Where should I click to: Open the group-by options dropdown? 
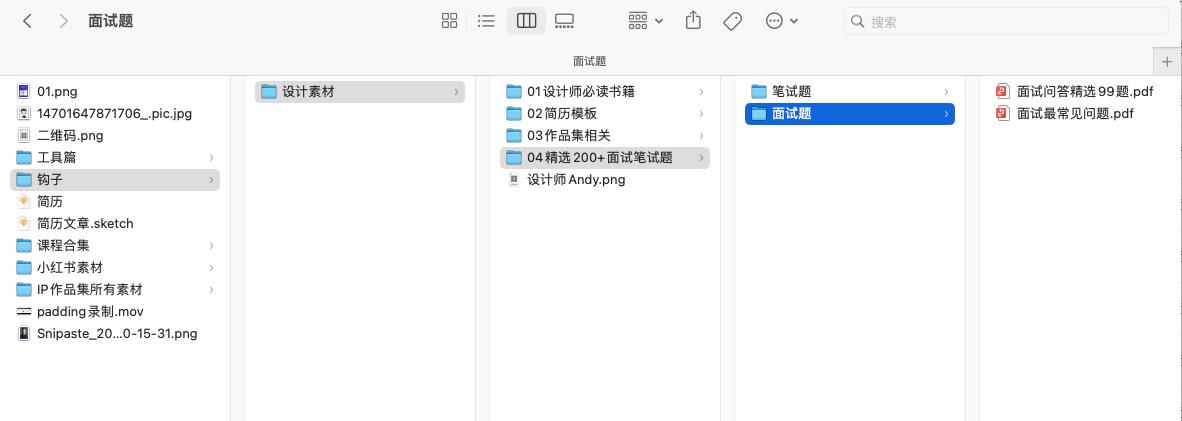(645, 21)
